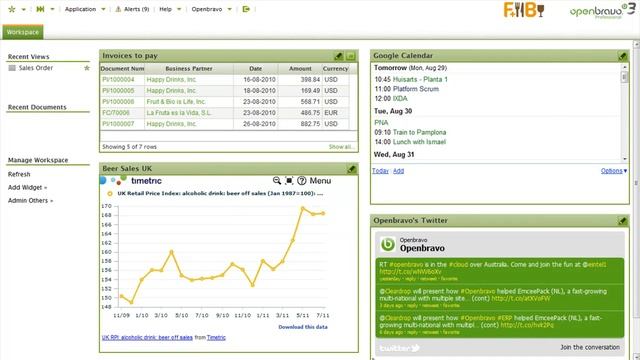The image size is (640, 360).
Task: Open the timetric chart Menu
Action: (x=320, y=180)
